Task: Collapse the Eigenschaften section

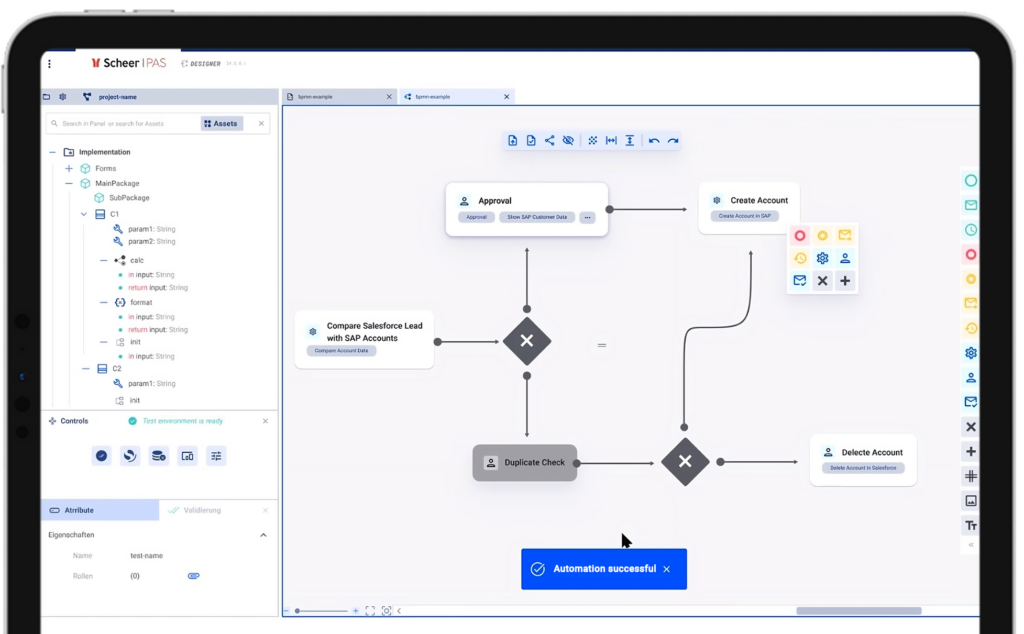Action: pyautogui.click(x=263, y=534)
